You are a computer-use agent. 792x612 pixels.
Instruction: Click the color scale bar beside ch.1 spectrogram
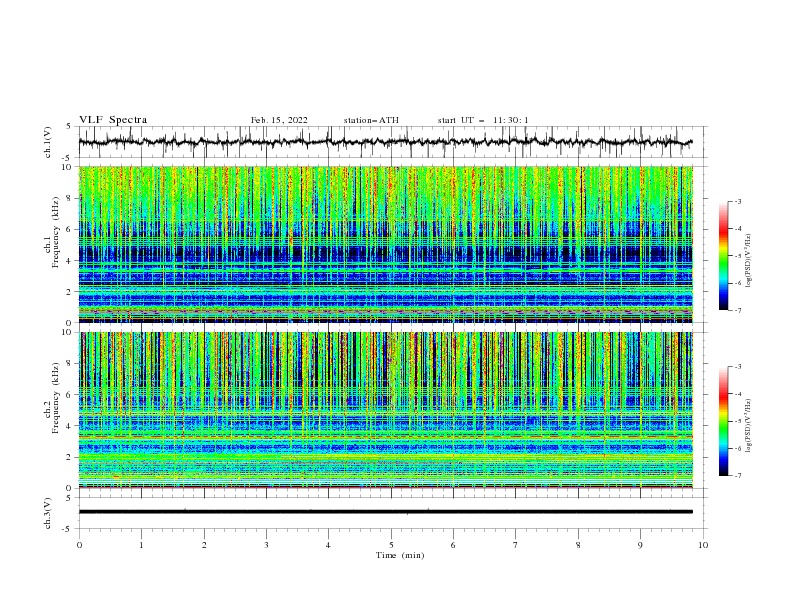point(723,256)
